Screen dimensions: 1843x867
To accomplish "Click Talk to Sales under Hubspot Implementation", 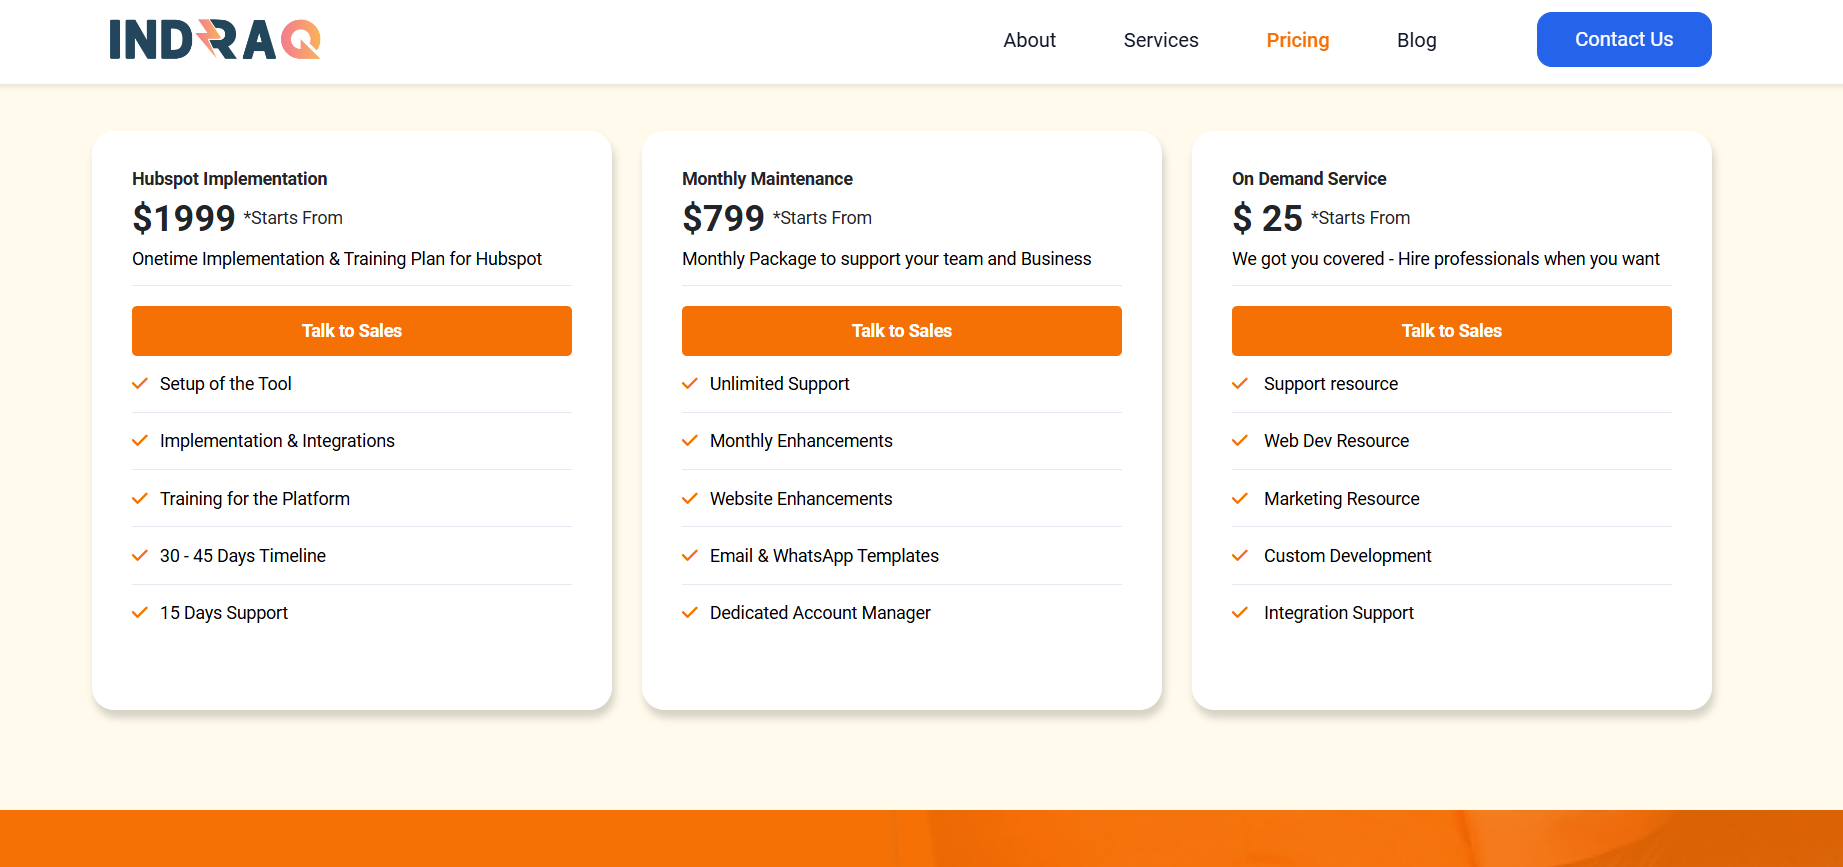I will (352, 331).
